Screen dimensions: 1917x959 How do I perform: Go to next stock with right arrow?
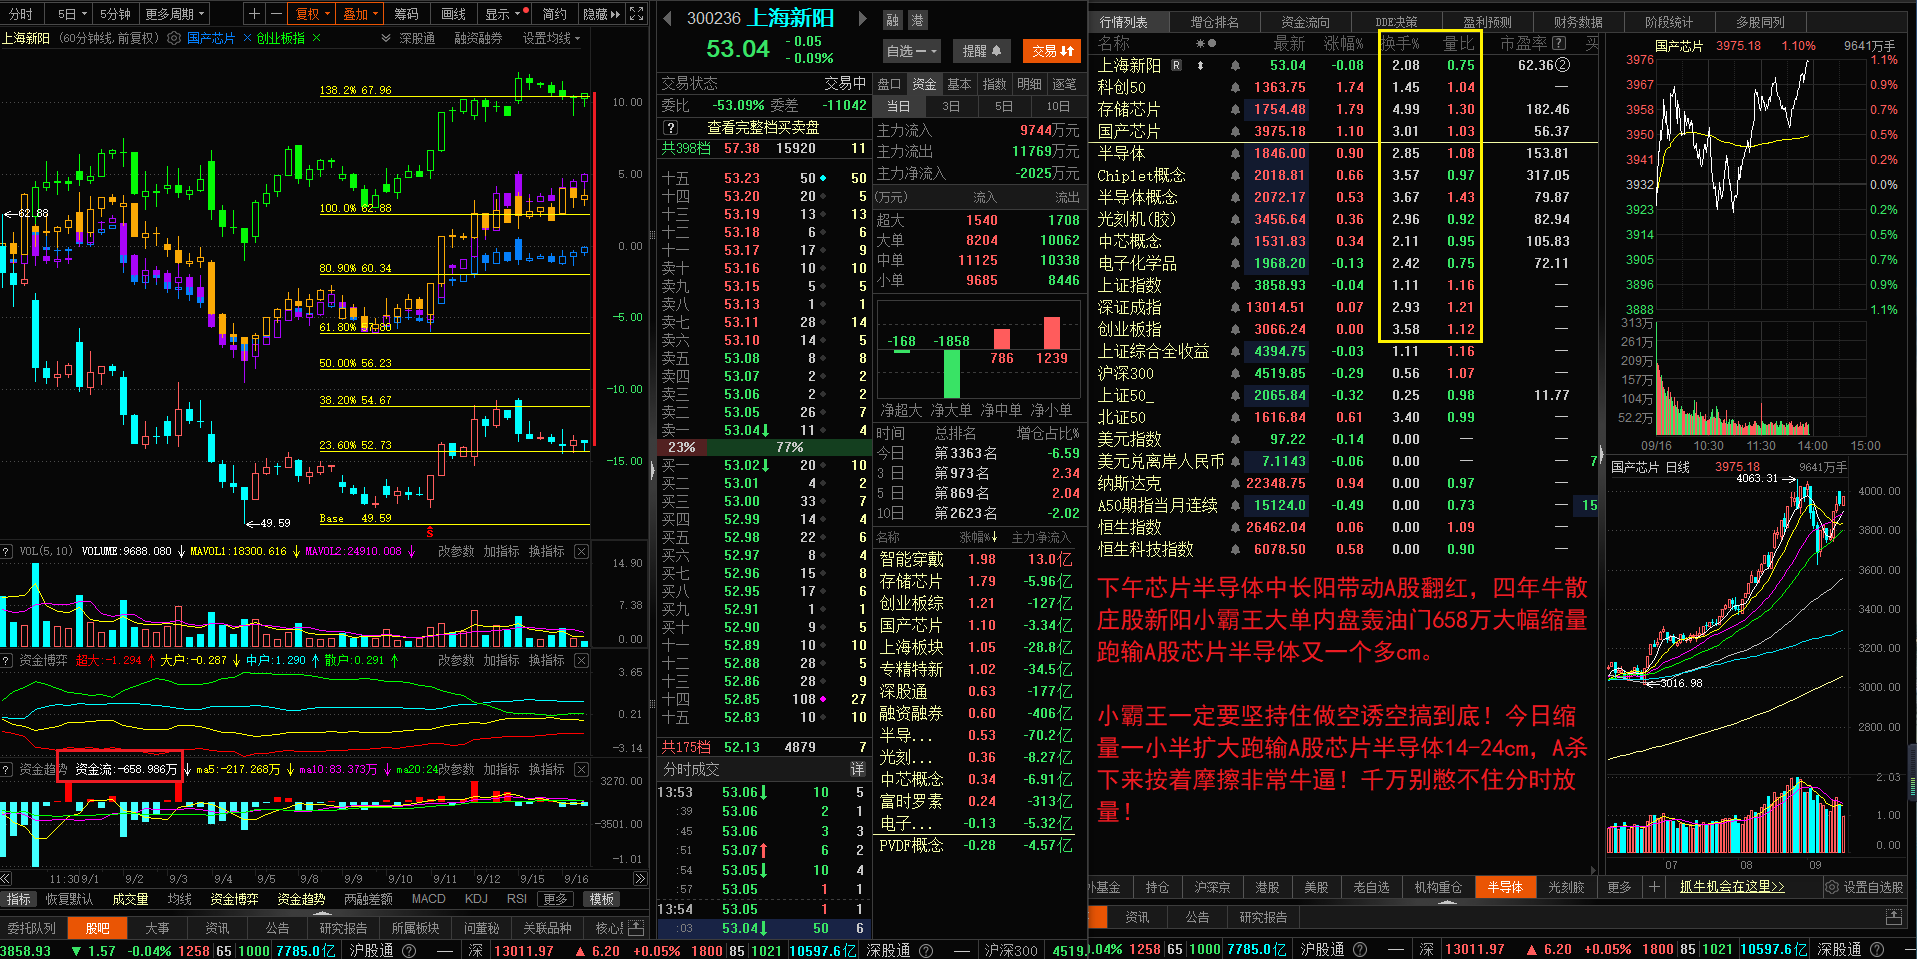[862, 18]
